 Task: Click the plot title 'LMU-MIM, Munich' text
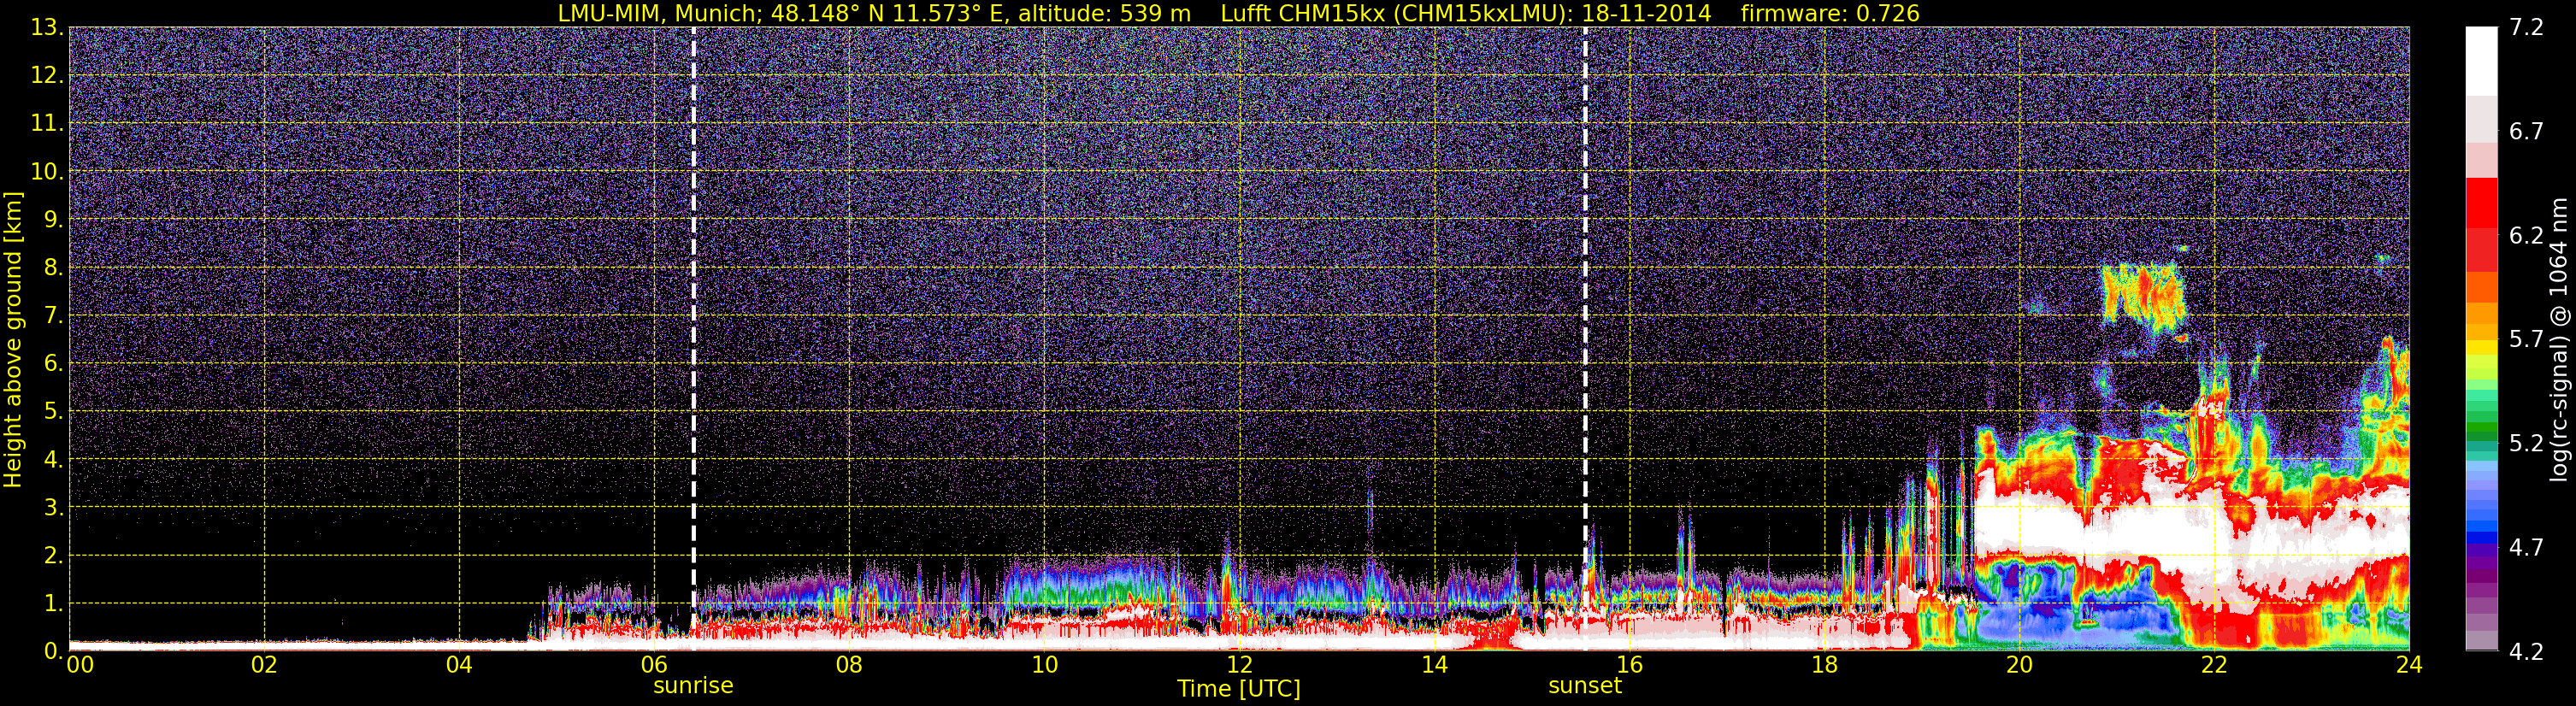[x=660, y=14]
